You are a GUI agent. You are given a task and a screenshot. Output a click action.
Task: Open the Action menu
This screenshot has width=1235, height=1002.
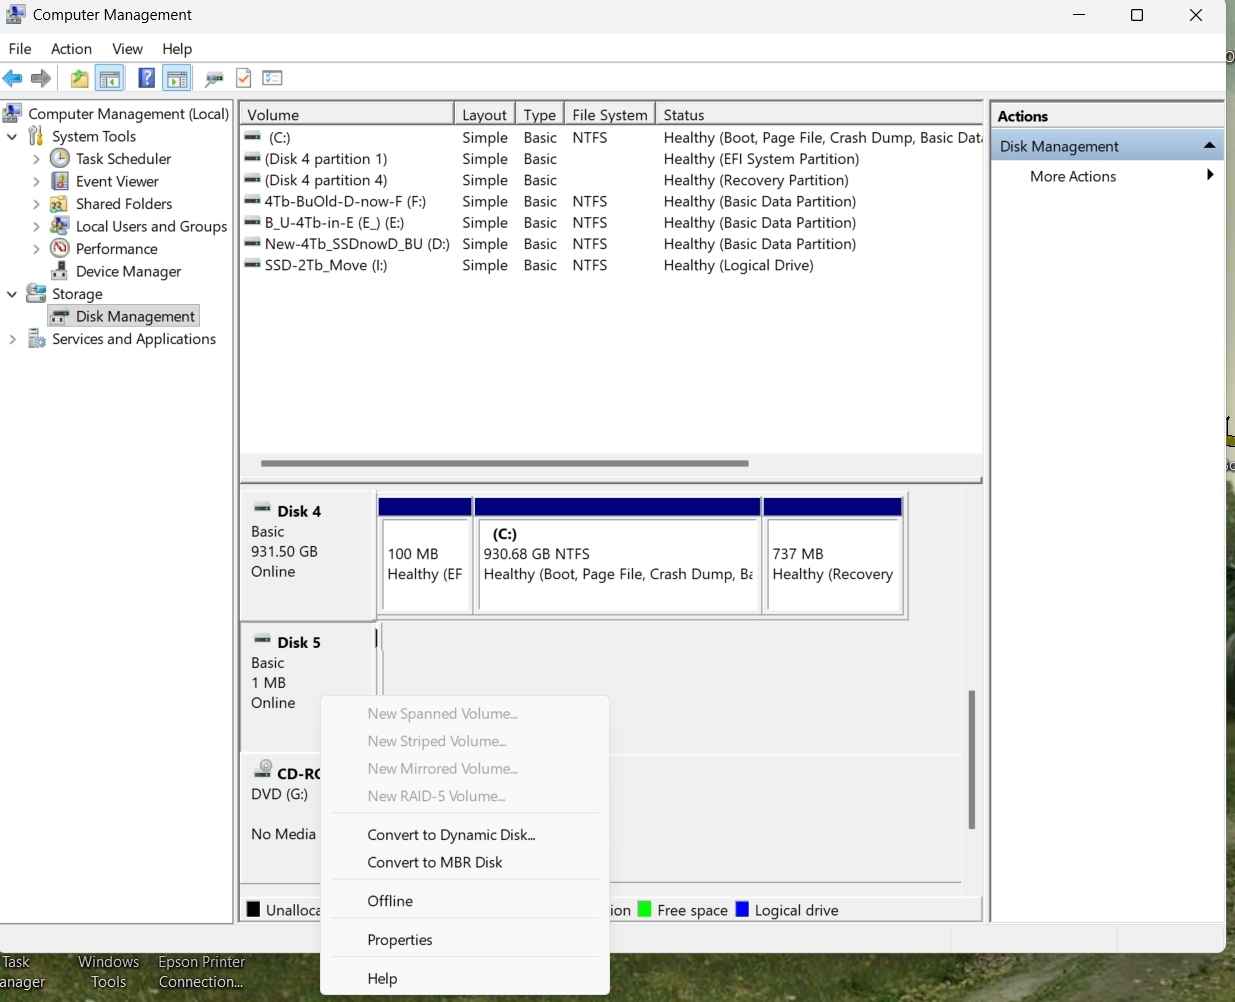coord(71,48)
